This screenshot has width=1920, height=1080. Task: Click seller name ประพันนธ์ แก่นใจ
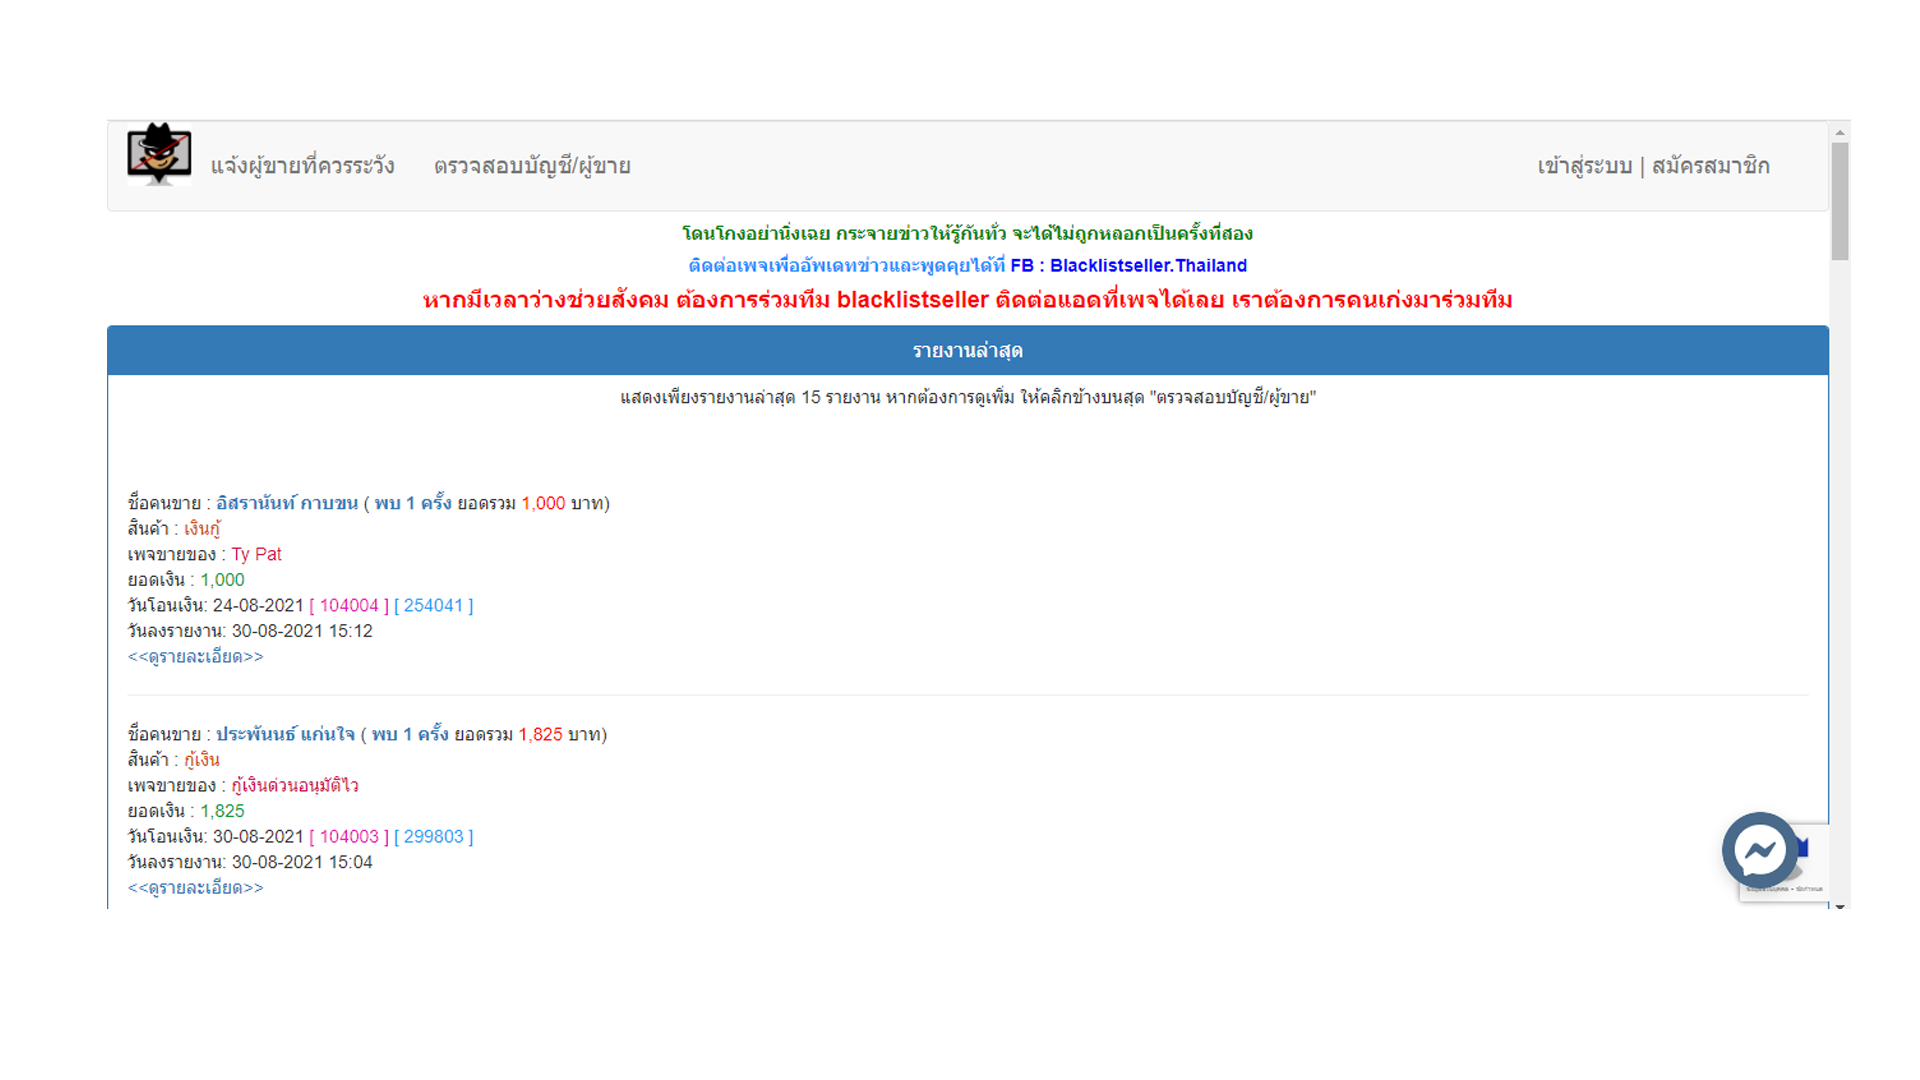click(285, 734)
